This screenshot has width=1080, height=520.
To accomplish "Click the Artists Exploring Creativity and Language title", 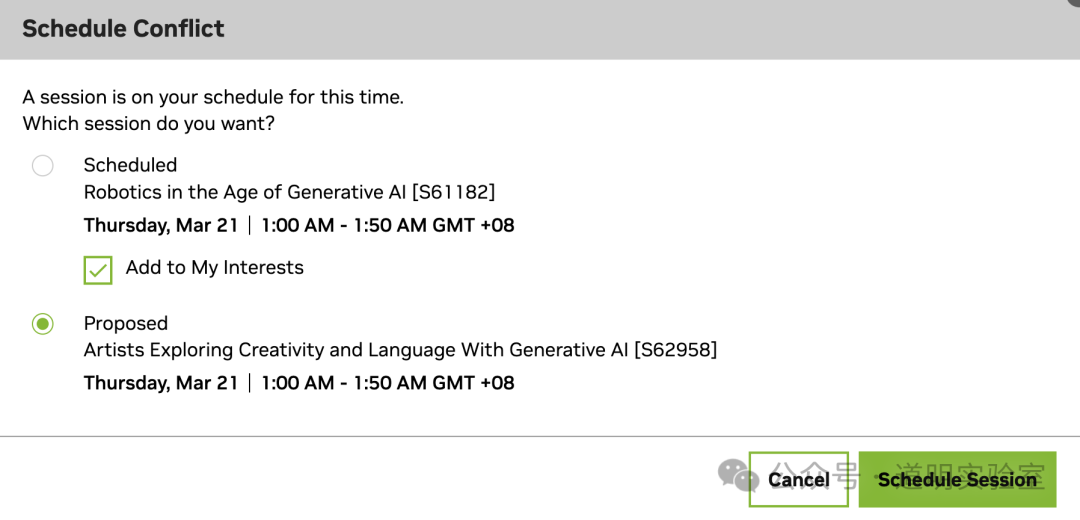I will pos(356,350).
